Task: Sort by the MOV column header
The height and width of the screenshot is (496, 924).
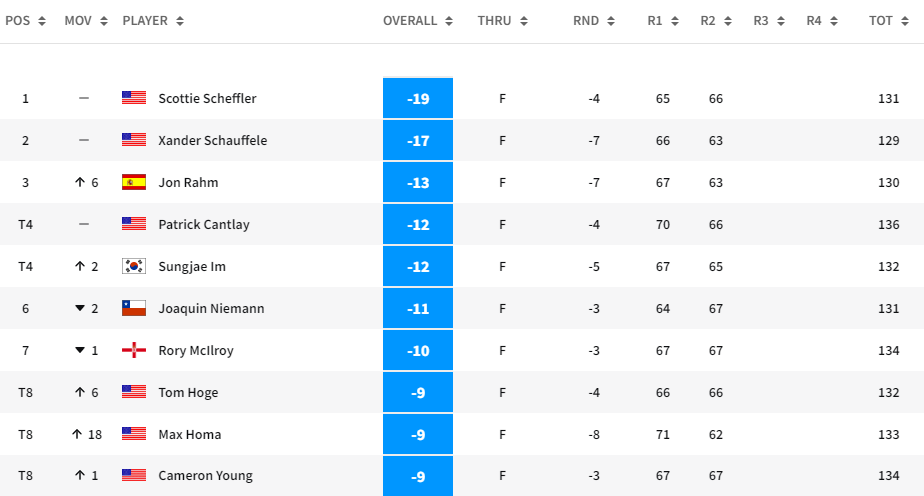Action: [84, 21]
